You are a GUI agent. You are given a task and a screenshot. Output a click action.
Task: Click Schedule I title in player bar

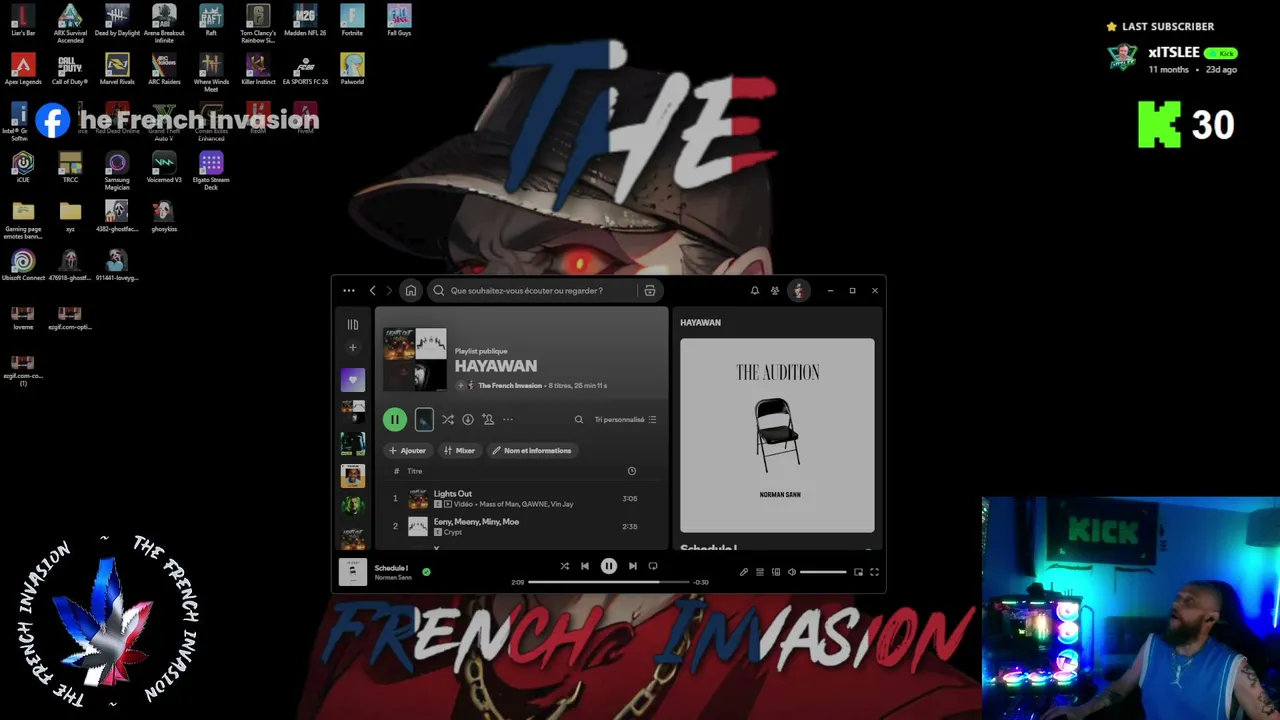click(391, 568)
